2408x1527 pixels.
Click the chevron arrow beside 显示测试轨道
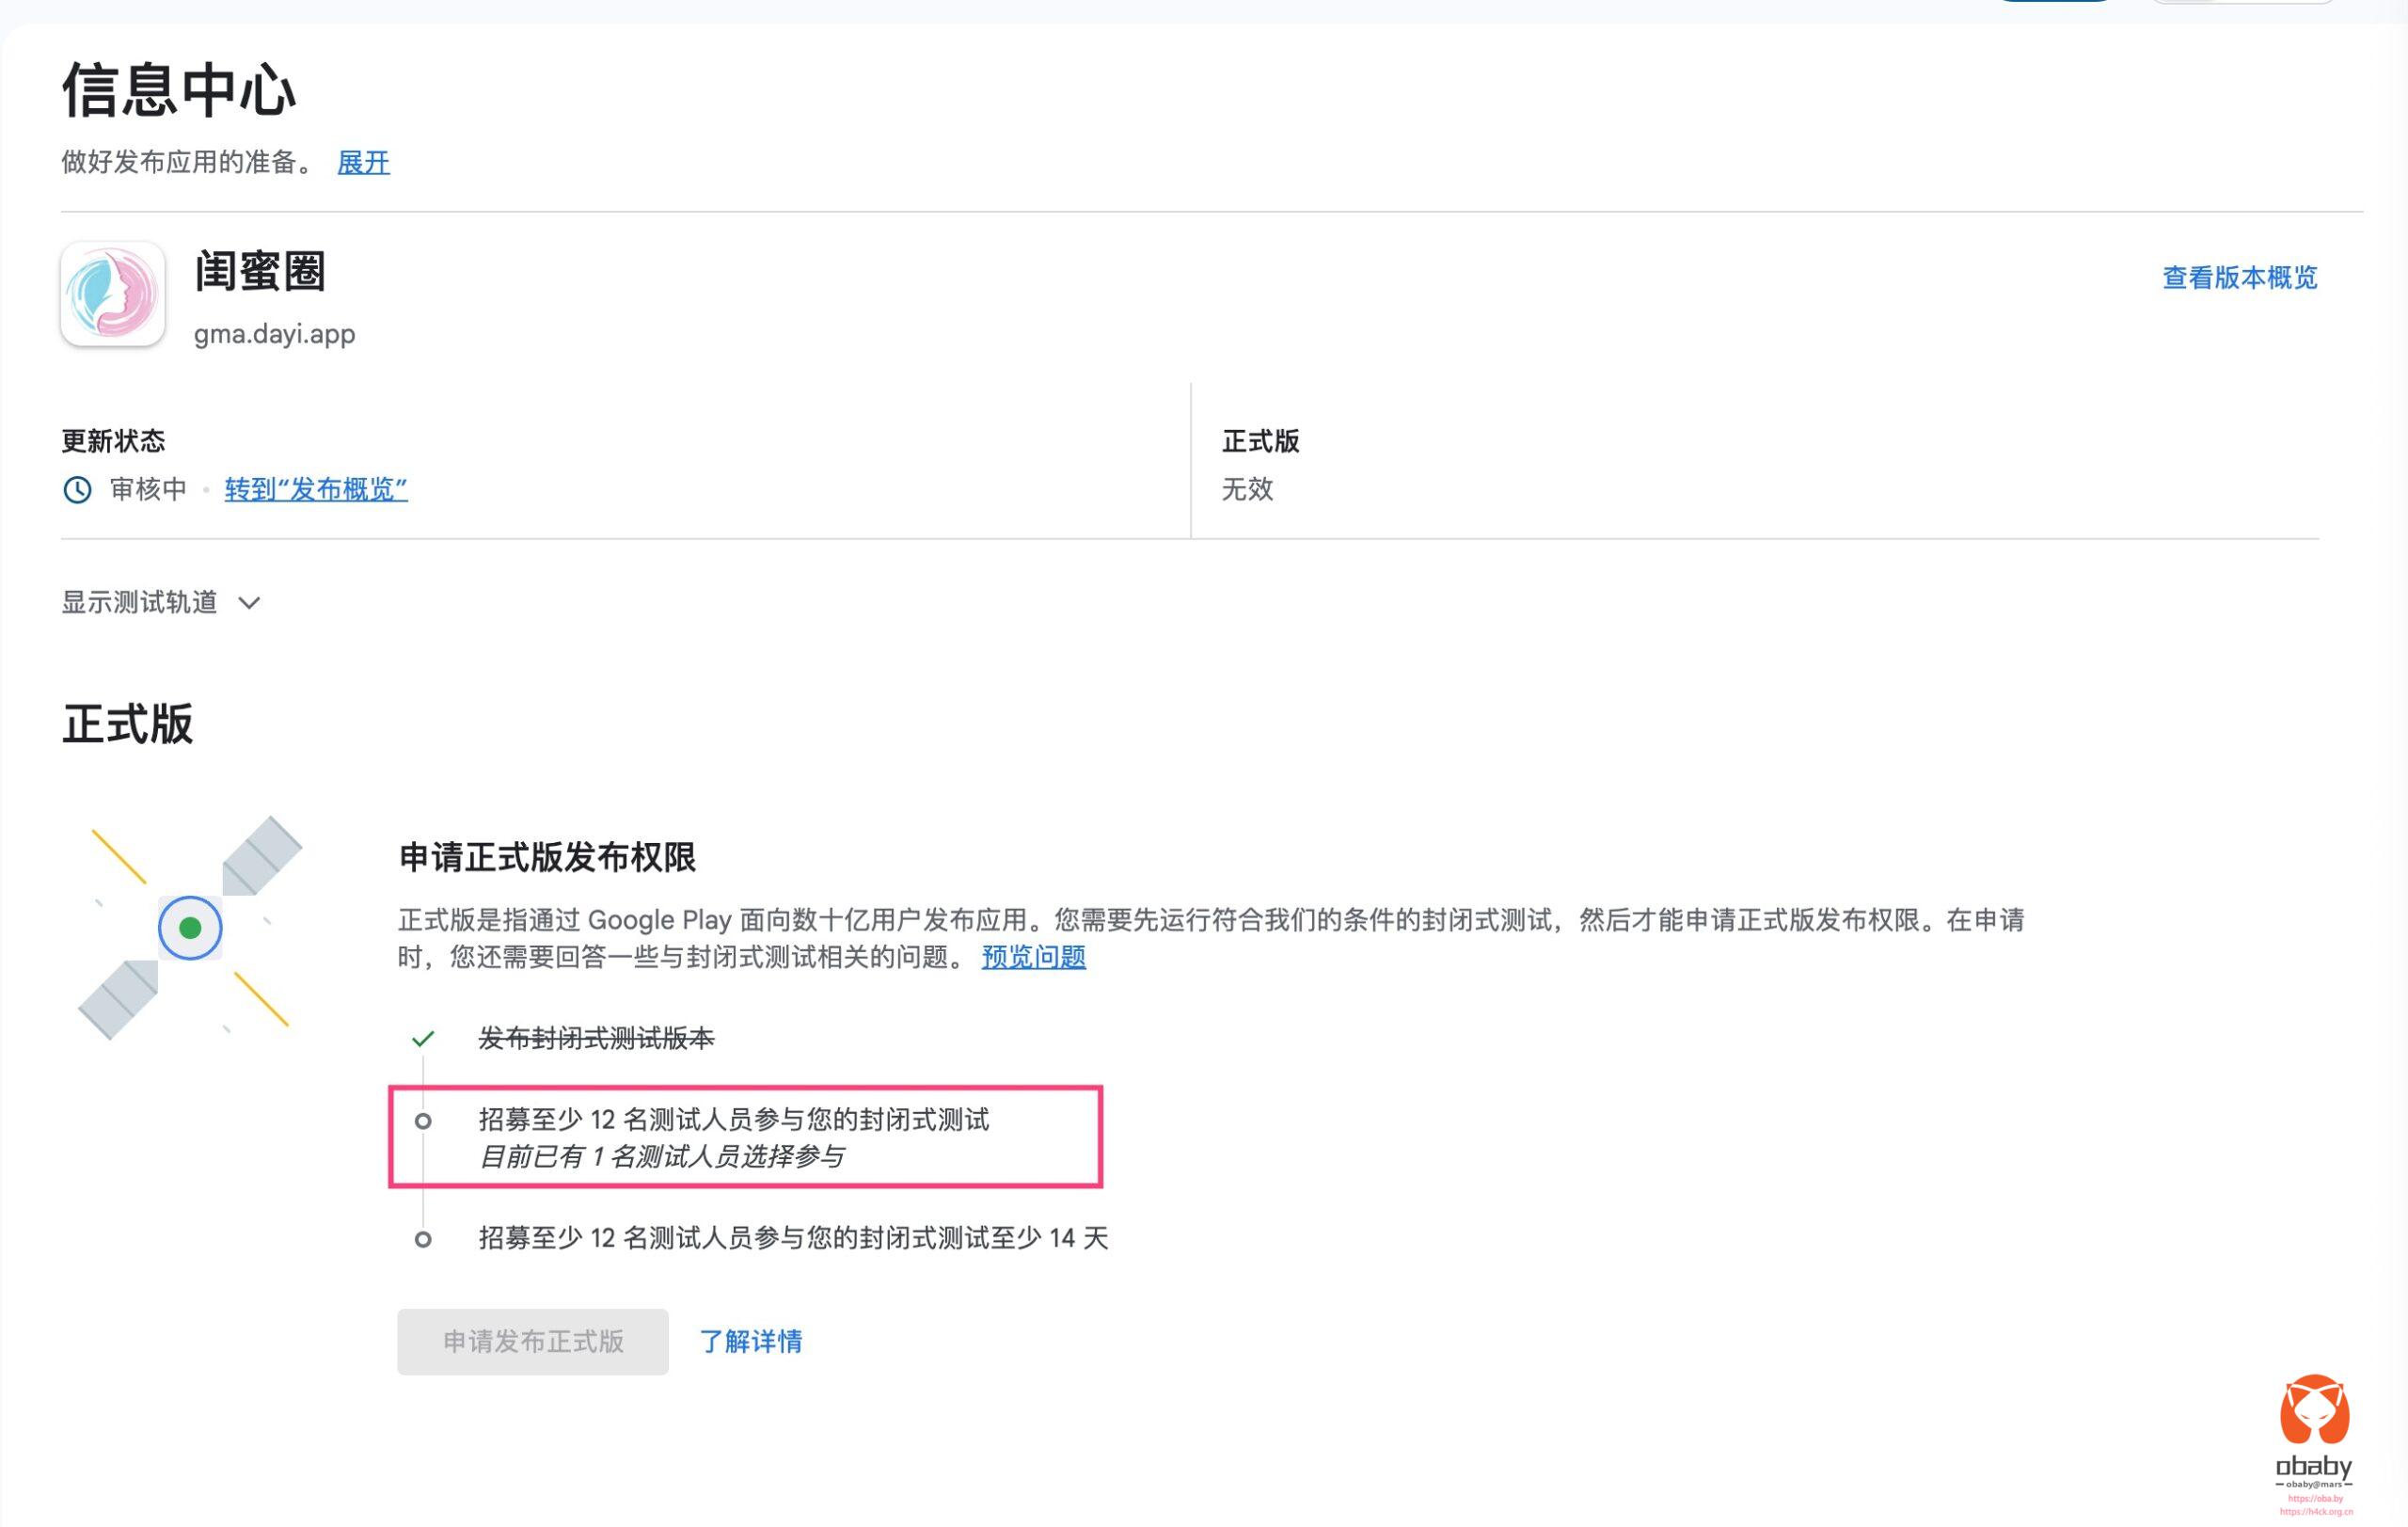(250, 603)
